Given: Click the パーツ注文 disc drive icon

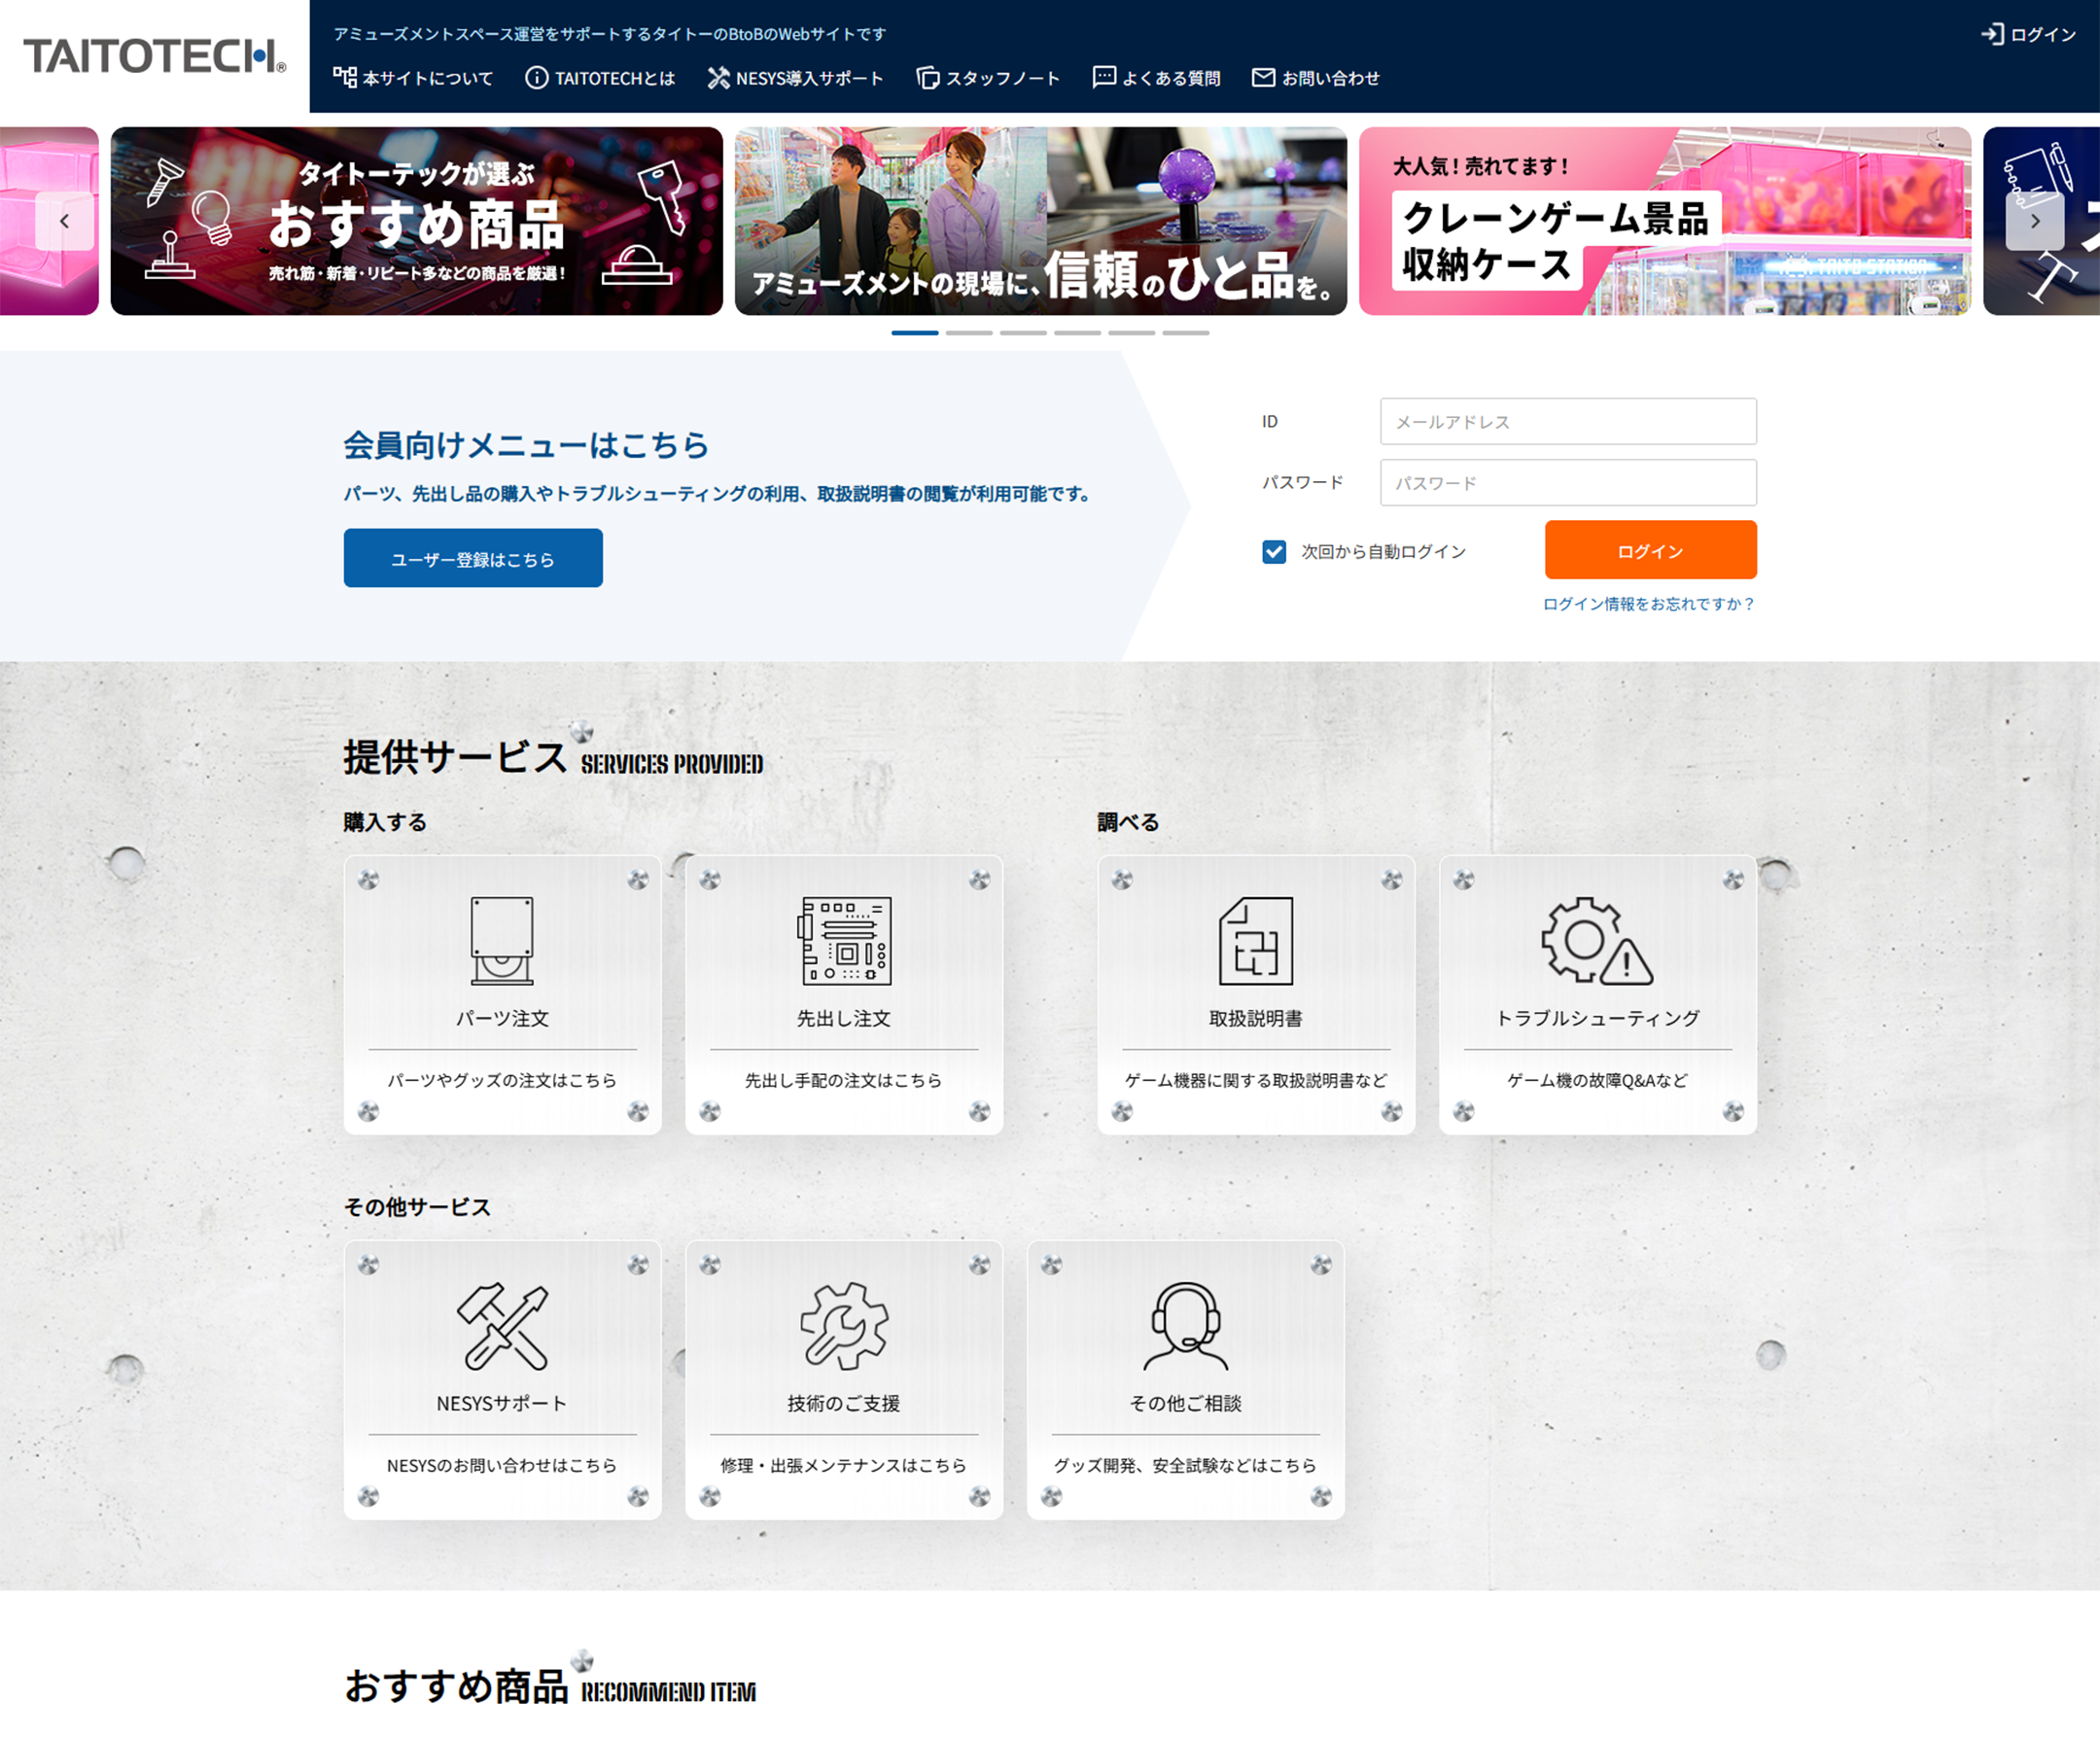Looking at the screenshot, I should (502, 940).
